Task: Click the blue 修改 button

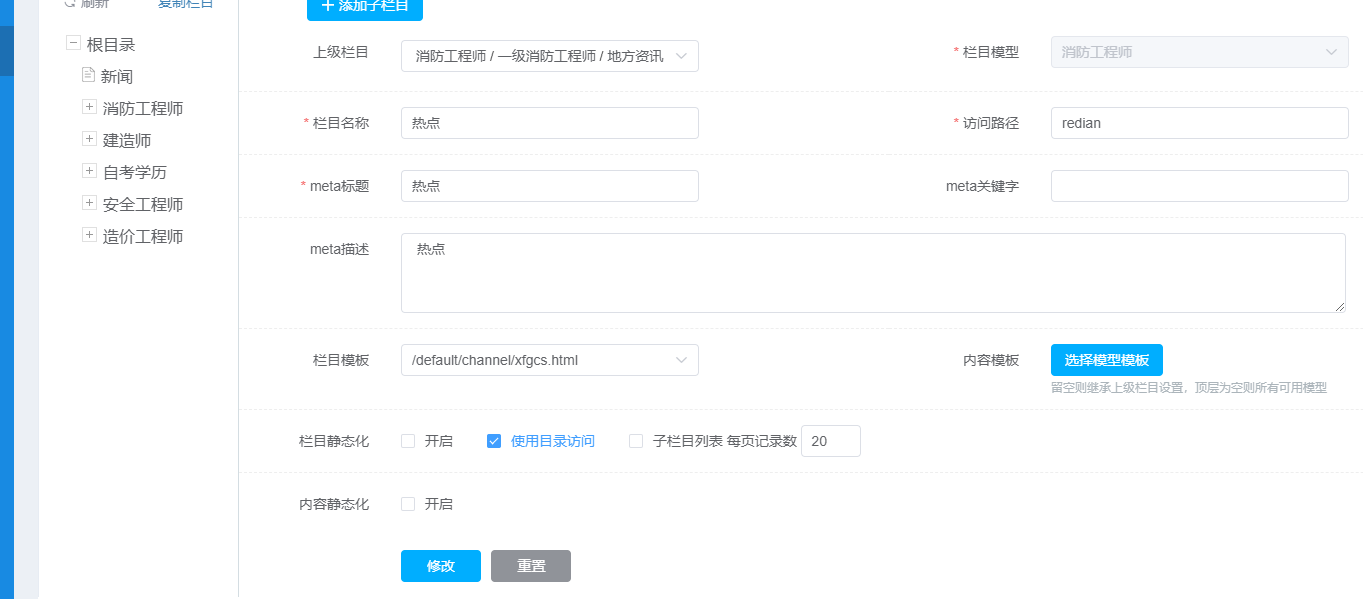Action: coord(441,566)
